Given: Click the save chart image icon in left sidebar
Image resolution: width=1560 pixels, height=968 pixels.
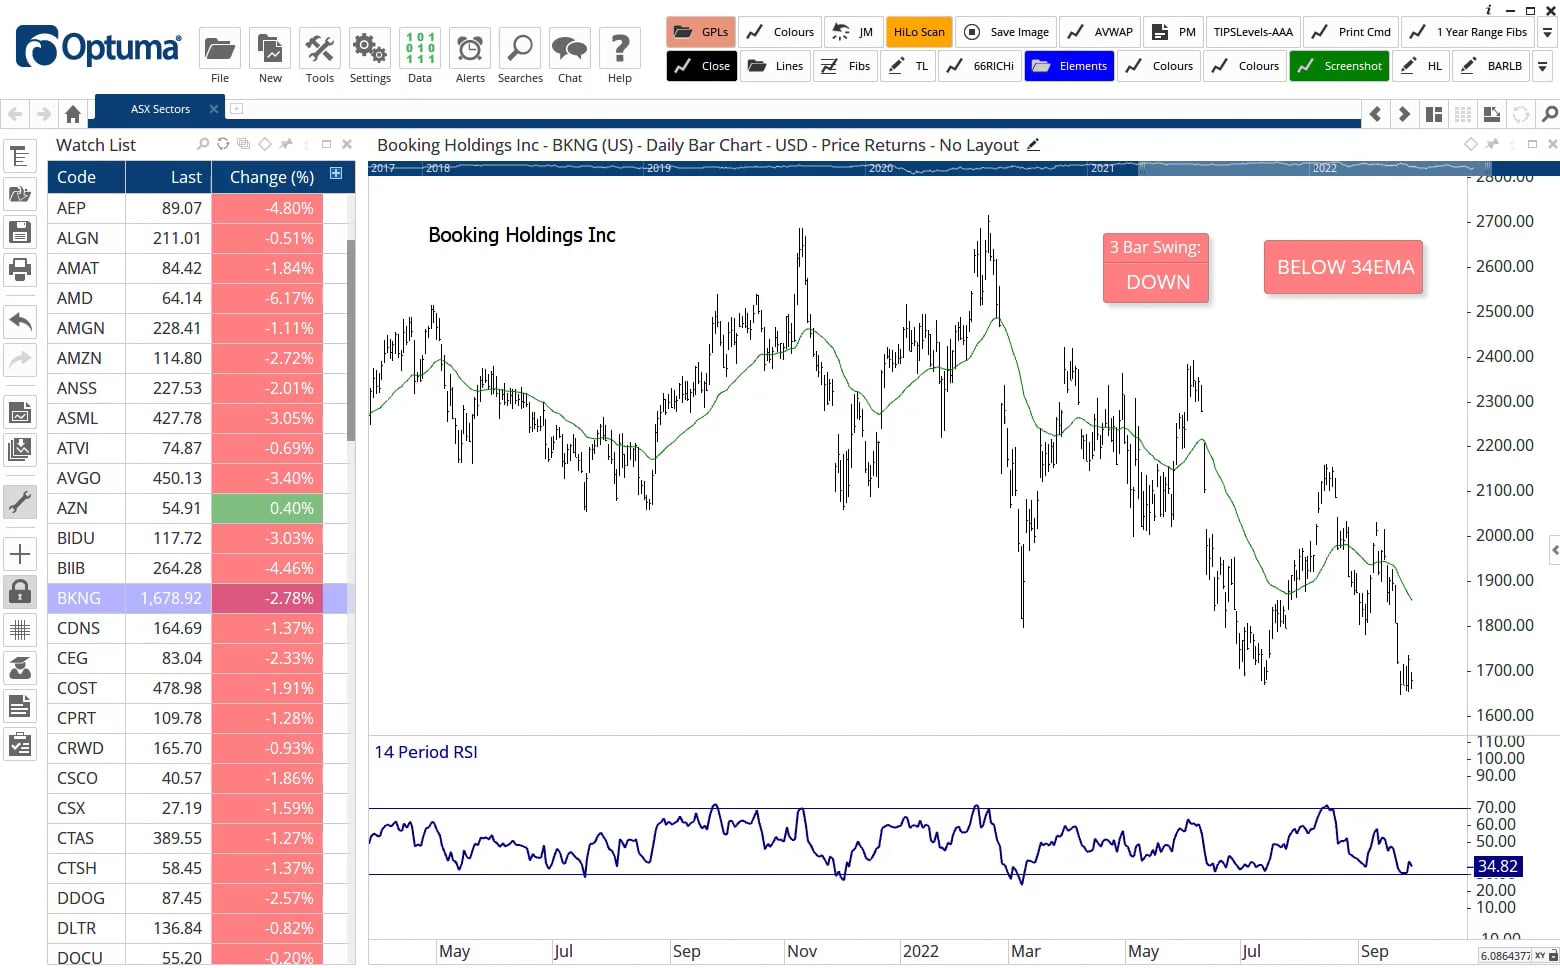Looking at the screenshot, I should tap(20, 412).
